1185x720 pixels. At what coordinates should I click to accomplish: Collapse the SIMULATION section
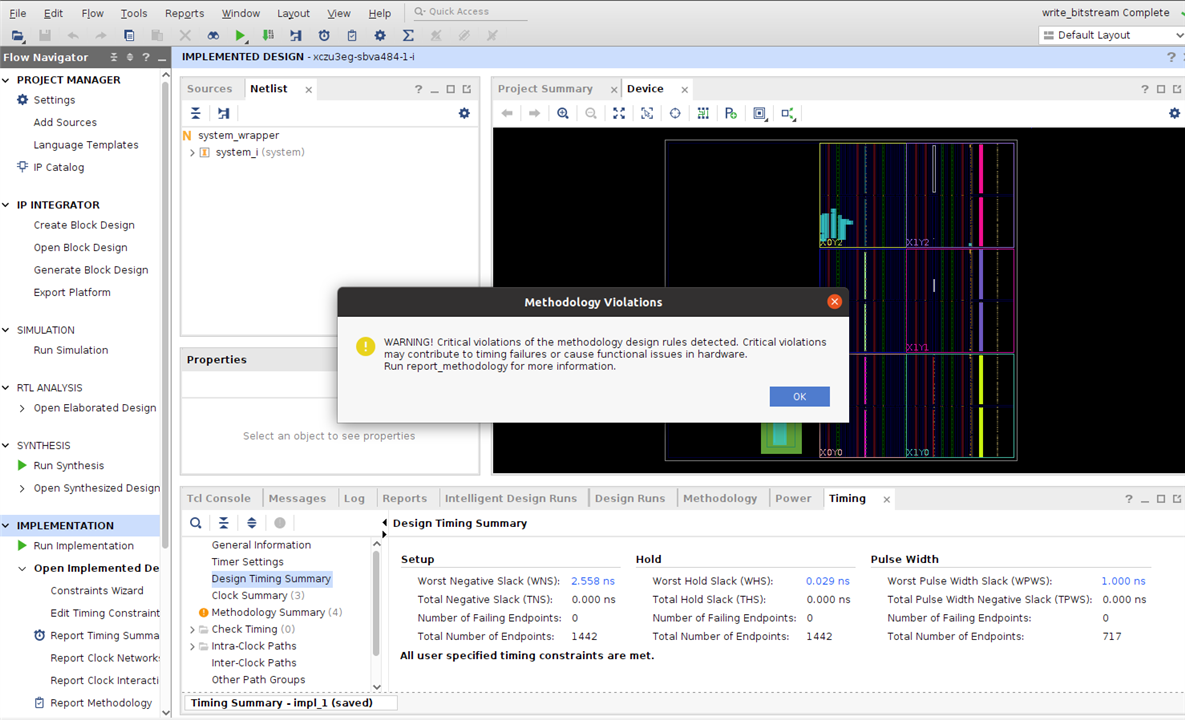pyautogui.click(x=6, y=330)
